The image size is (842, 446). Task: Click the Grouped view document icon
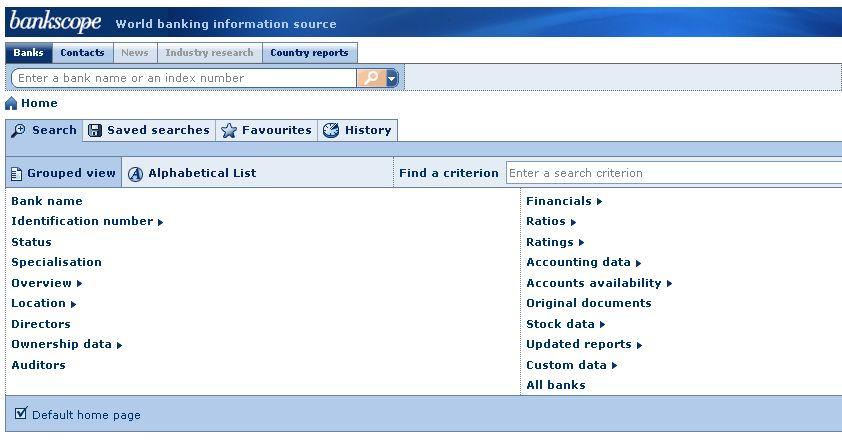coord(17,174)
